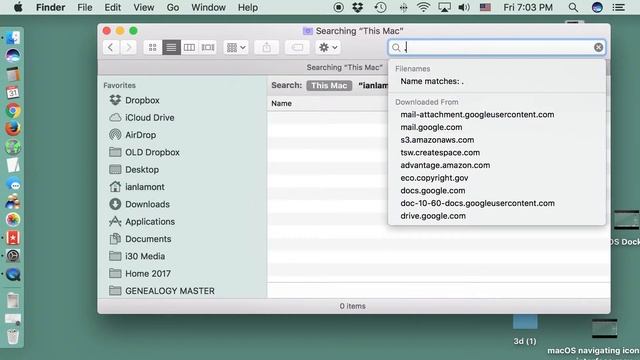This screenshot has width=640, height=360.
Task: Open Notification Center icon
Action: (619, 7)
